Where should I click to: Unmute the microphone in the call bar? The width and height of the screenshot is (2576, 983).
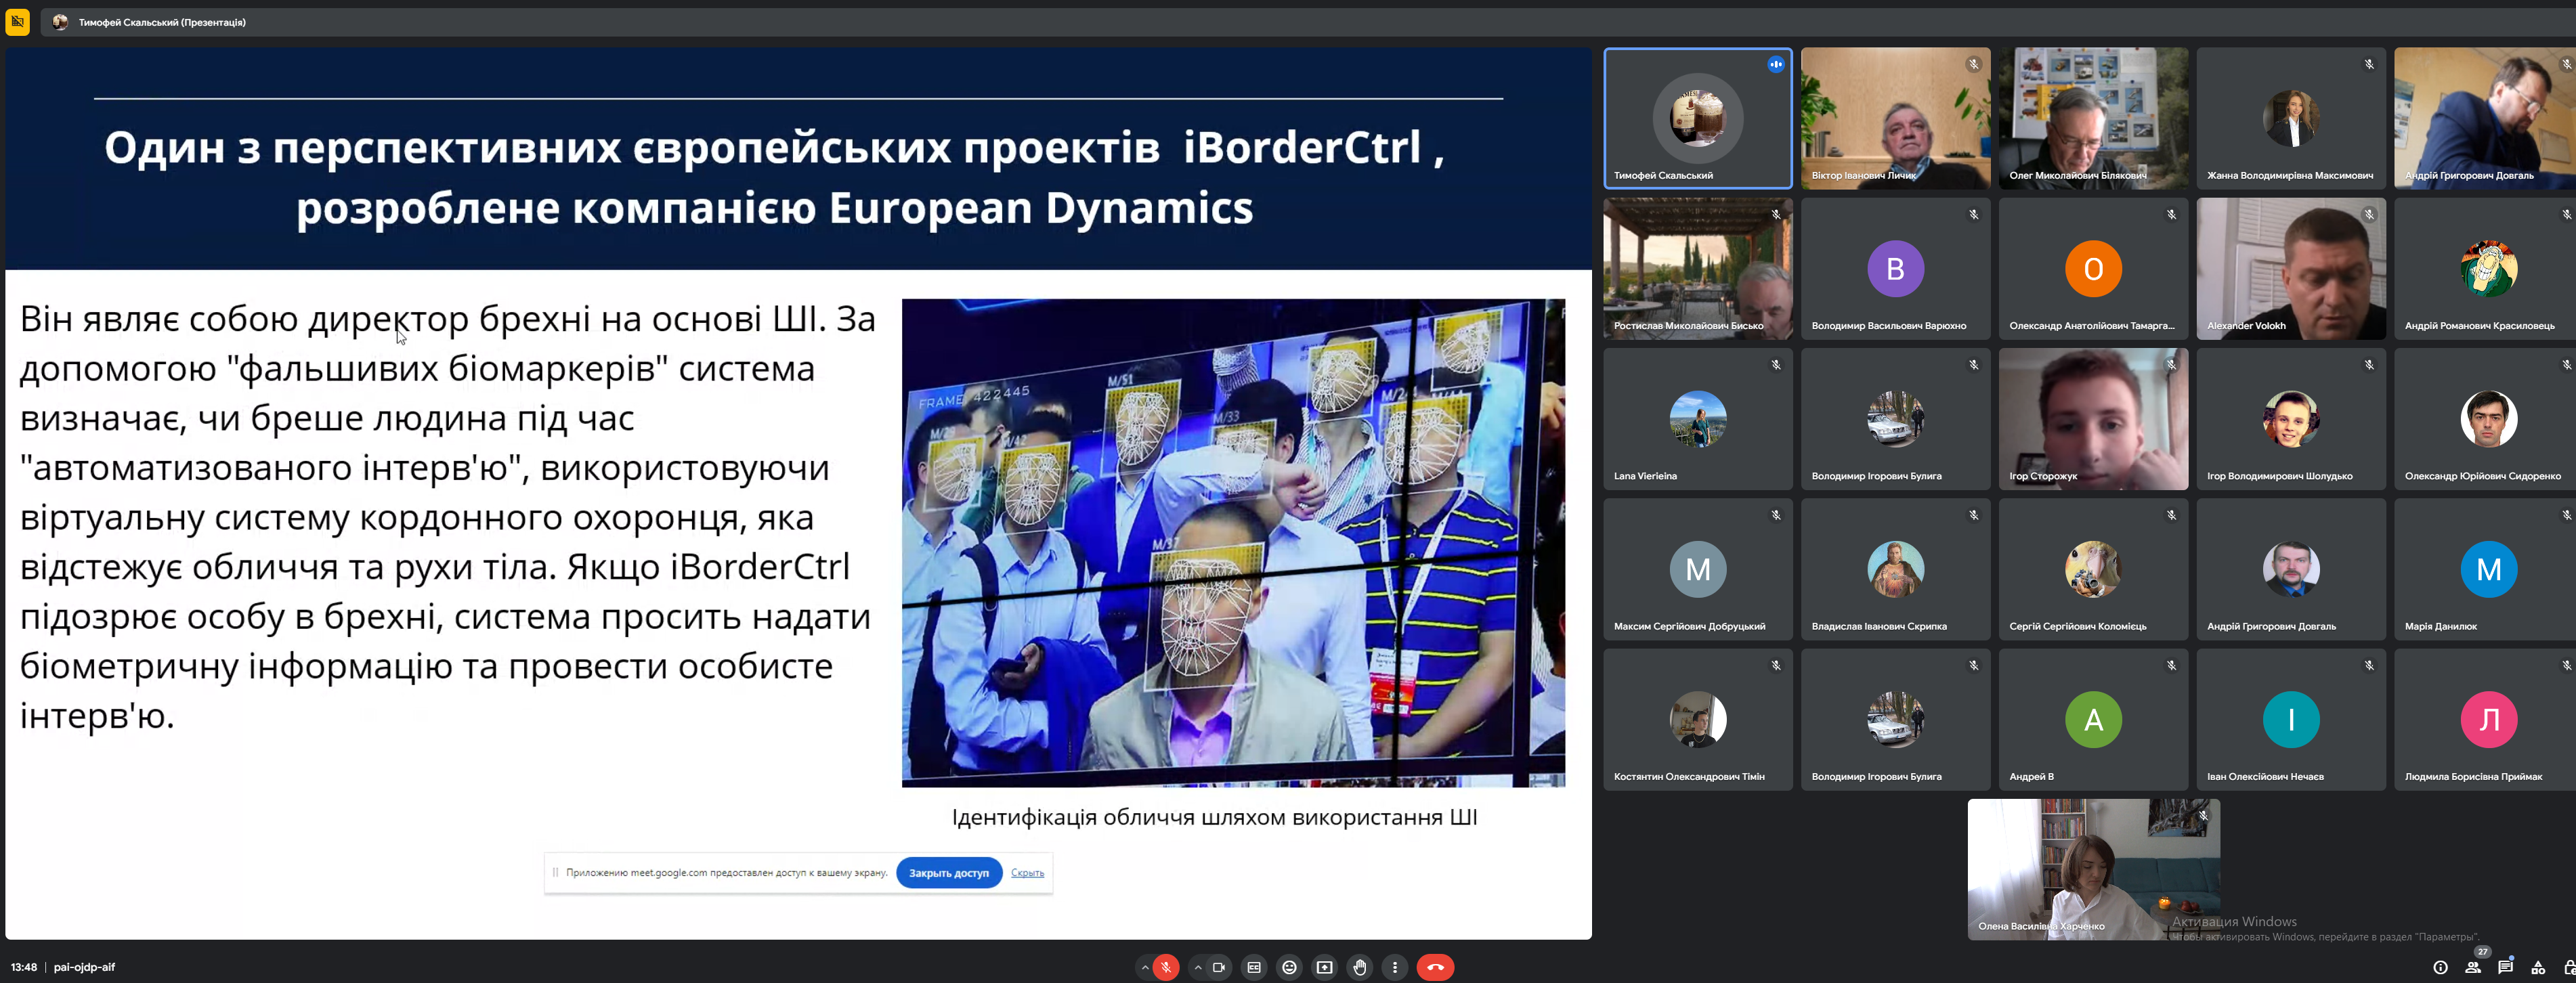click(x=1165, y=967)
